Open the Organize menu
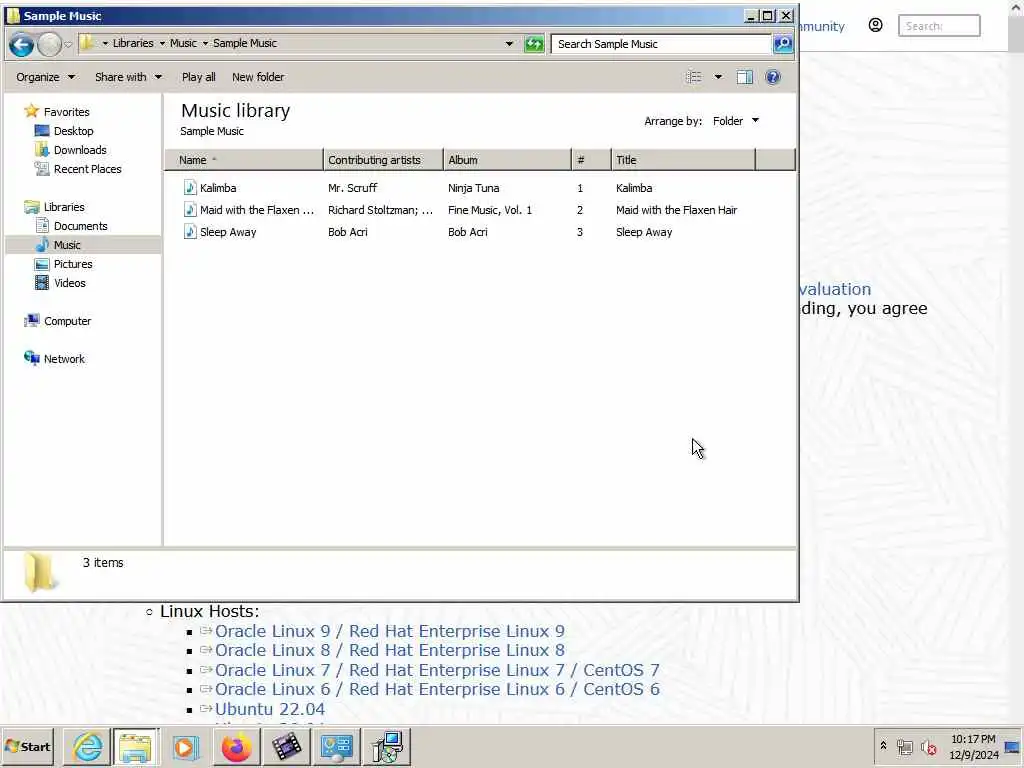The image size is (1024, 768). pyautogui.click(x=45, y=77)
